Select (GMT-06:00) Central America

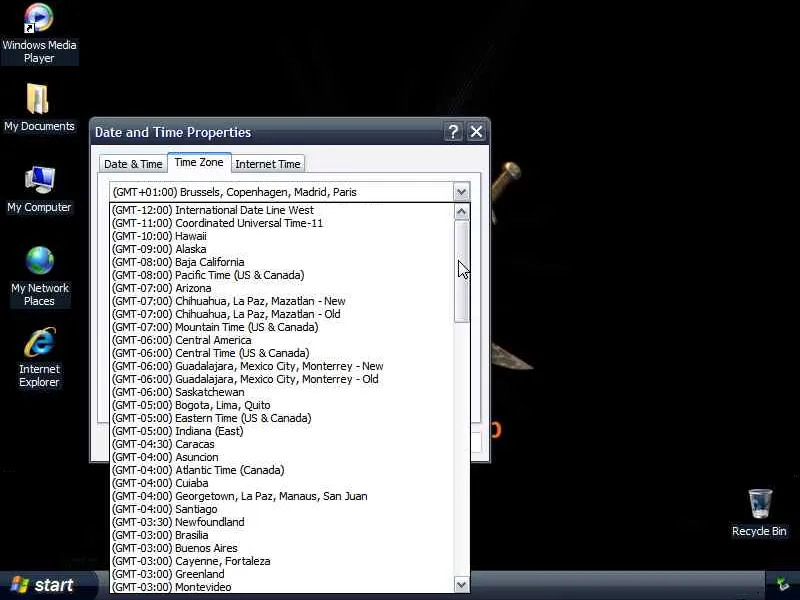coord(282,340)
